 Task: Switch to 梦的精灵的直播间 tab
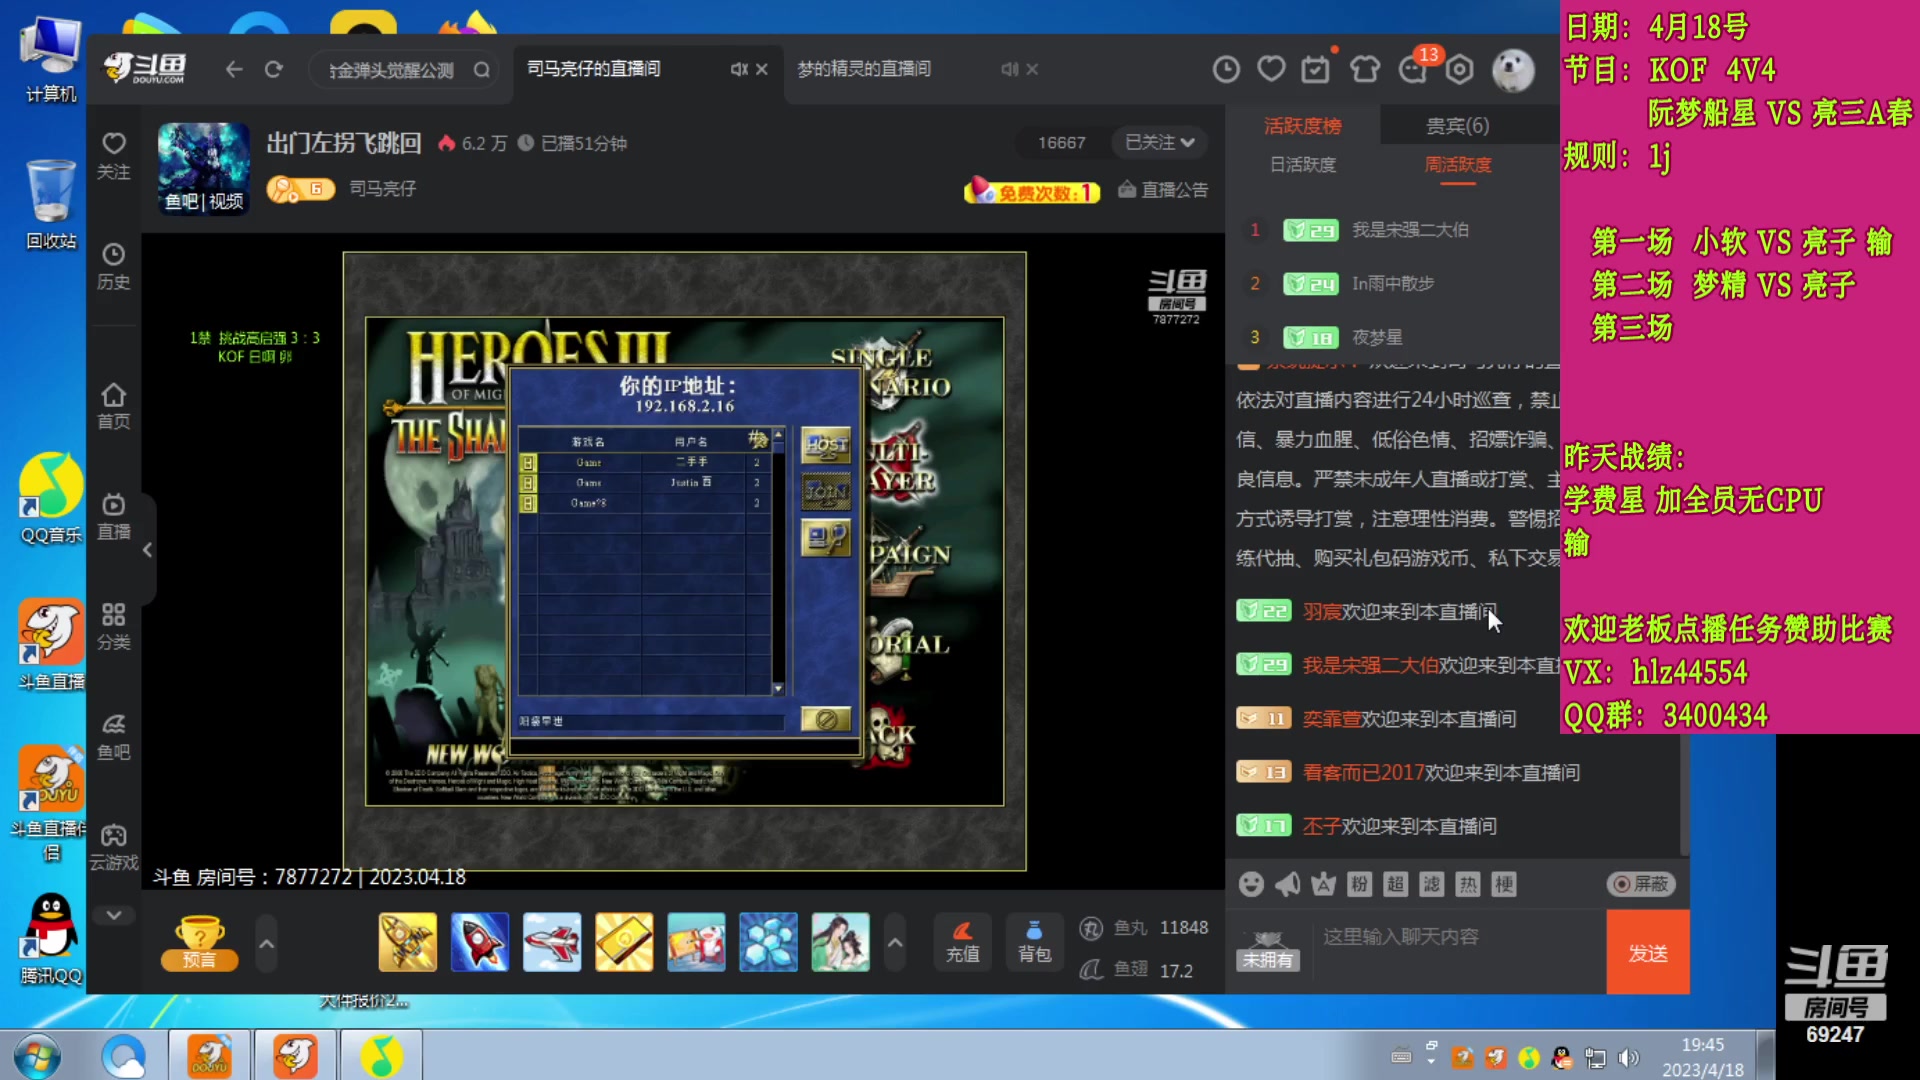coord(864,69)
